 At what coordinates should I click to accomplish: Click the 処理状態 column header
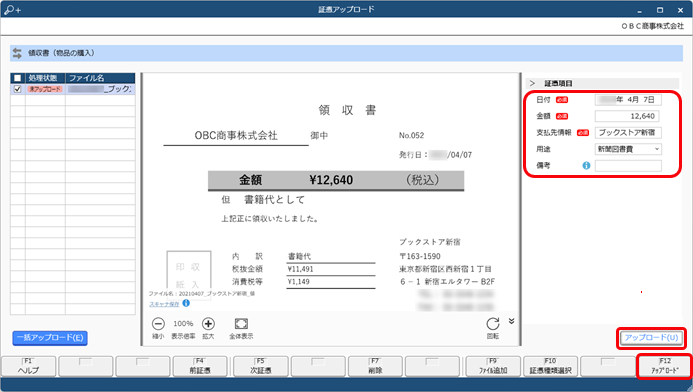pos(45,78)
